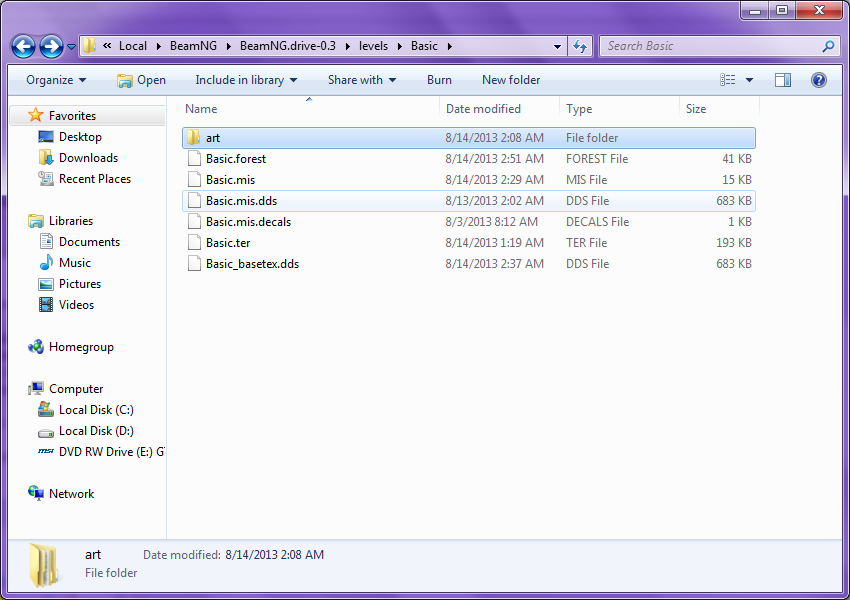This screenshot has height=600, width=850.
Task: Go to BeamNG.drive-0.3 breadcrumb segment
Action: tap(288, 46)
